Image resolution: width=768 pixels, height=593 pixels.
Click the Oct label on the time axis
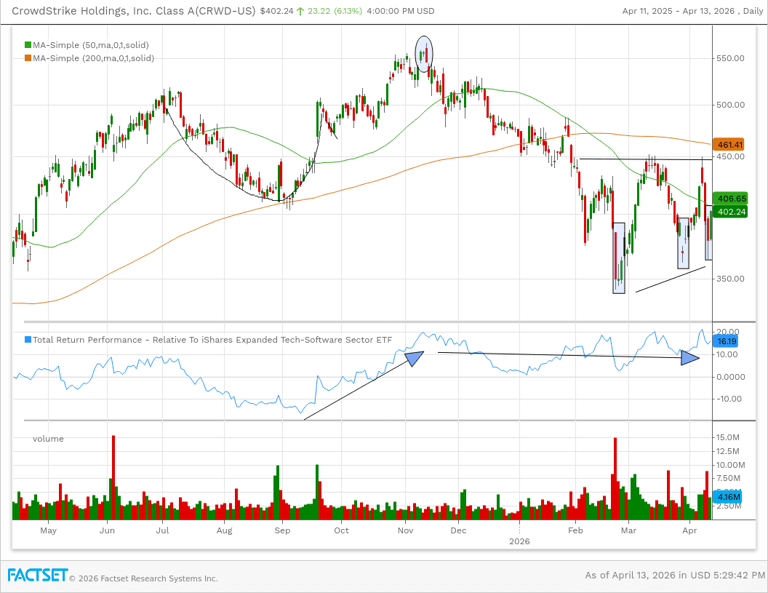342,531
